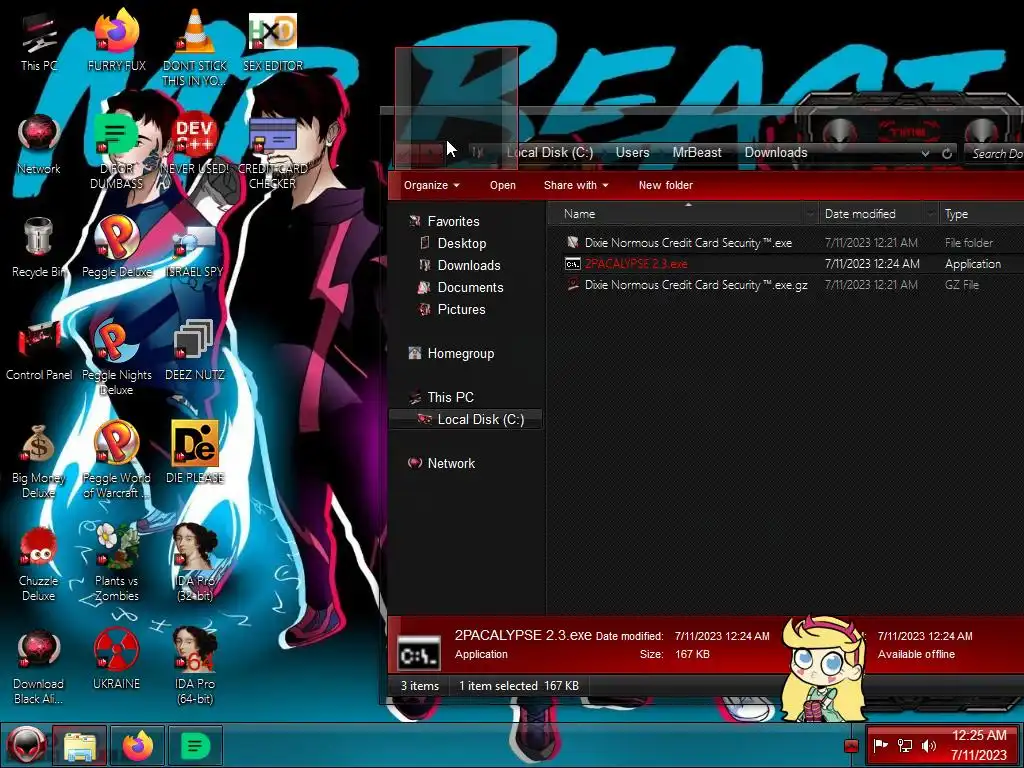Click the Downloads breadcrumb segment
This screenshot has height=768, width=1024.
coord(776,152)
